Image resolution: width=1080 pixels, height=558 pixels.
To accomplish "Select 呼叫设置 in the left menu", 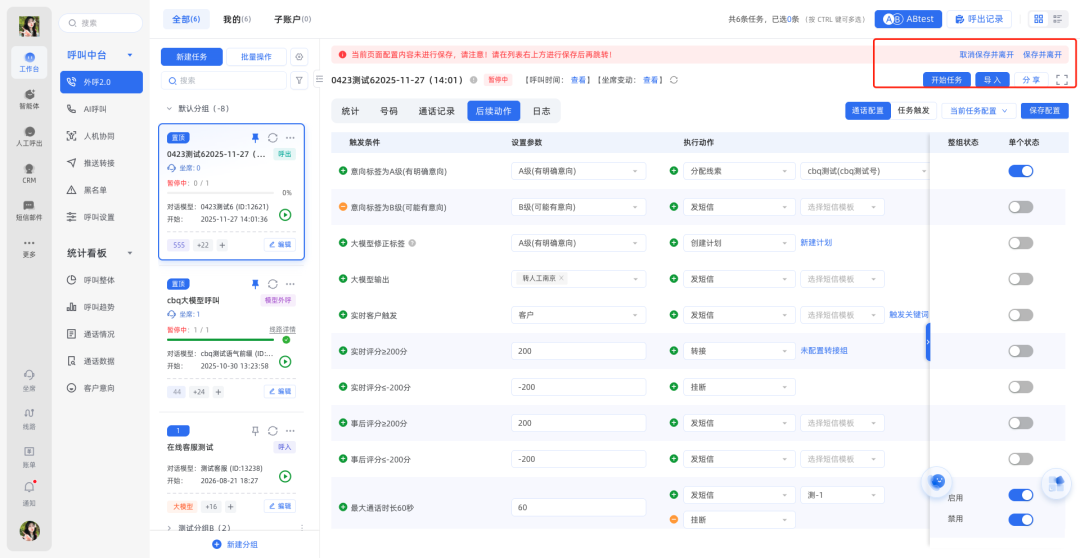I will [98, 216].
